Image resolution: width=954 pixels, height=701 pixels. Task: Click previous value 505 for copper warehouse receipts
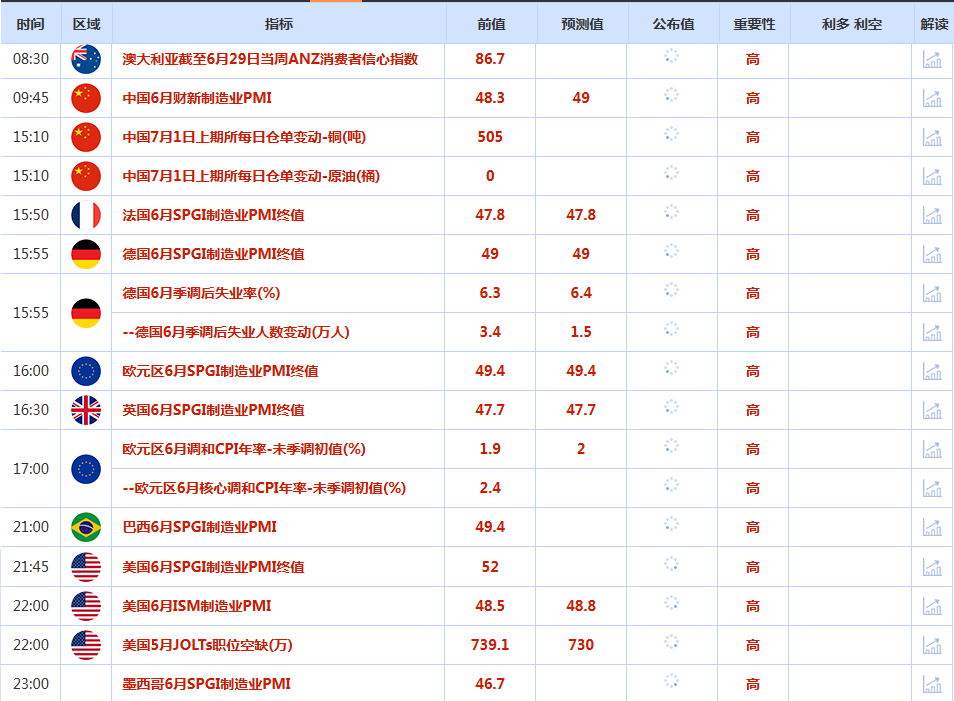click(x=490, y=137)
